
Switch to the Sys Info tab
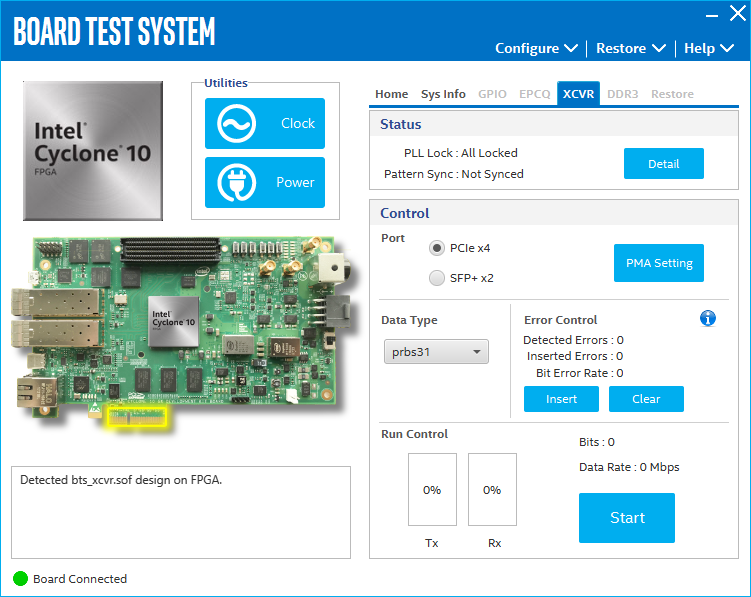443,94
